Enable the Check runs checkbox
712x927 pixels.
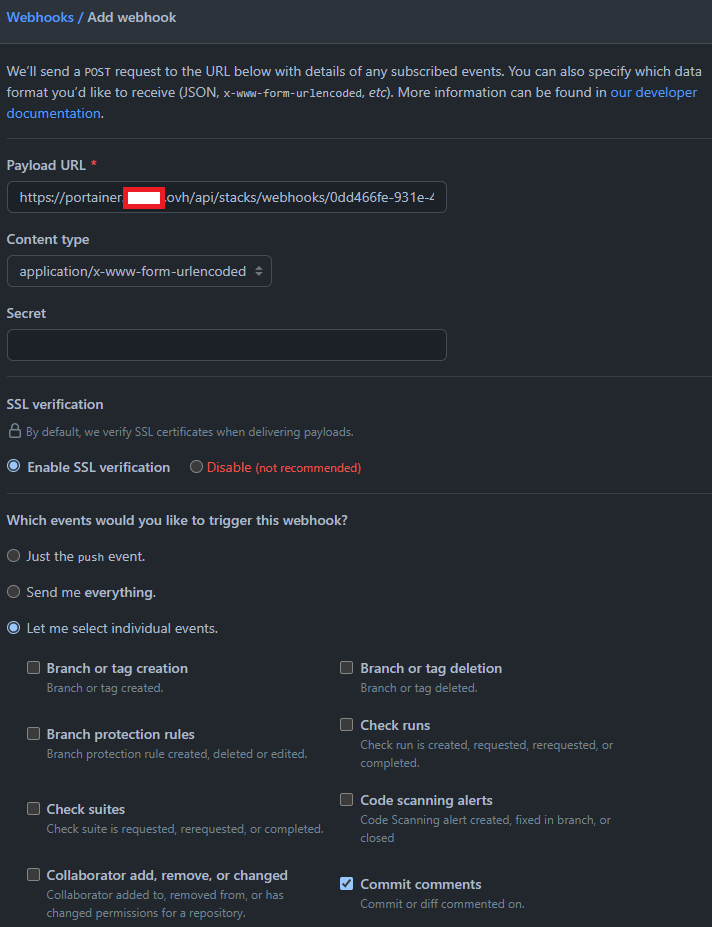[347, 725]
